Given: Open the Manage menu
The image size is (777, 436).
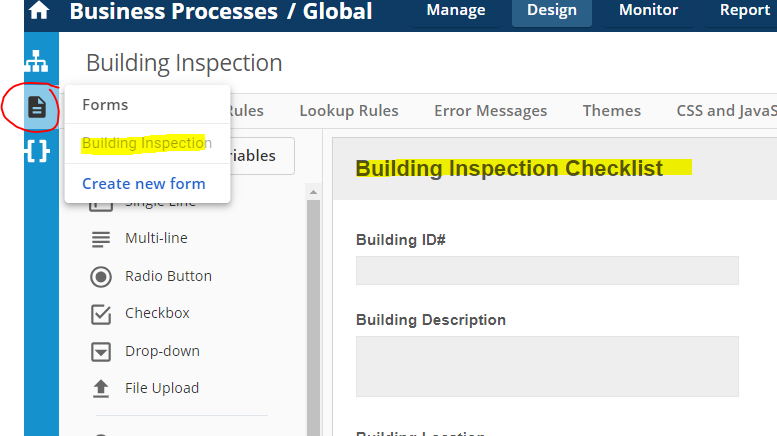Looking at the screenshot, I should click(x=456, y=10).
